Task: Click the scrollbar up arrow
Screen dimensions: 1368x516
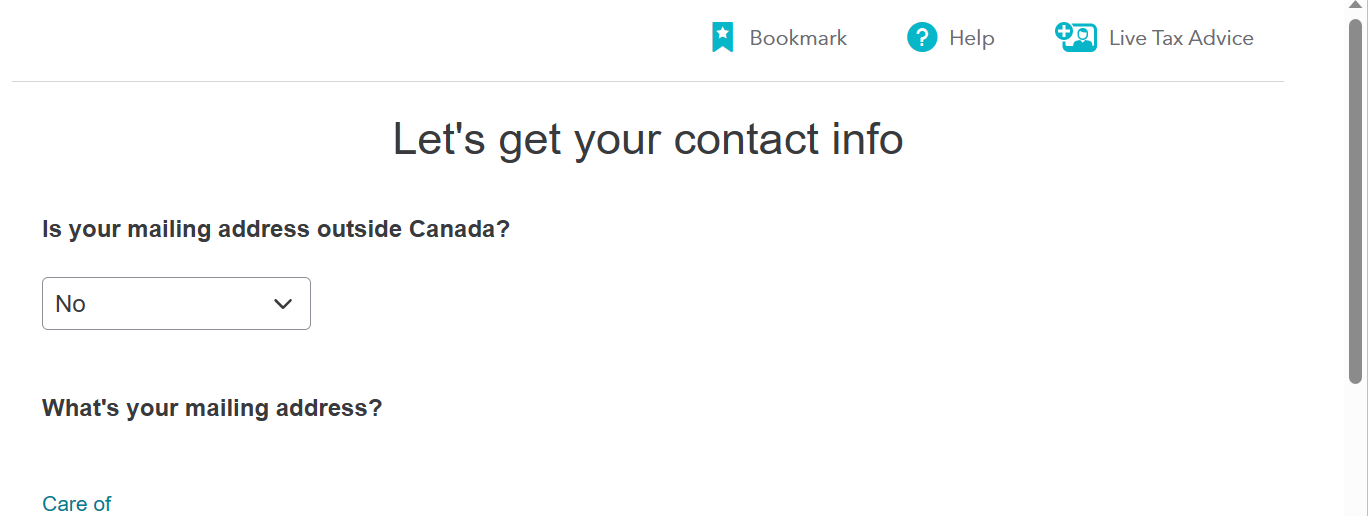Action: click(1356, 7)
